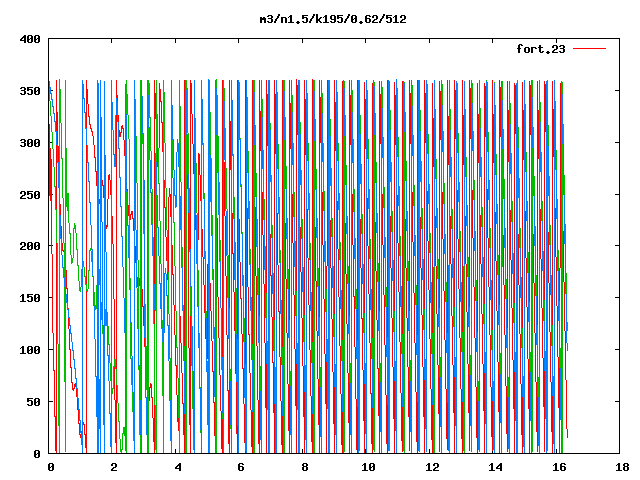Click the y-axis label 350
The image size is (640, 480).
coord(30,91)
